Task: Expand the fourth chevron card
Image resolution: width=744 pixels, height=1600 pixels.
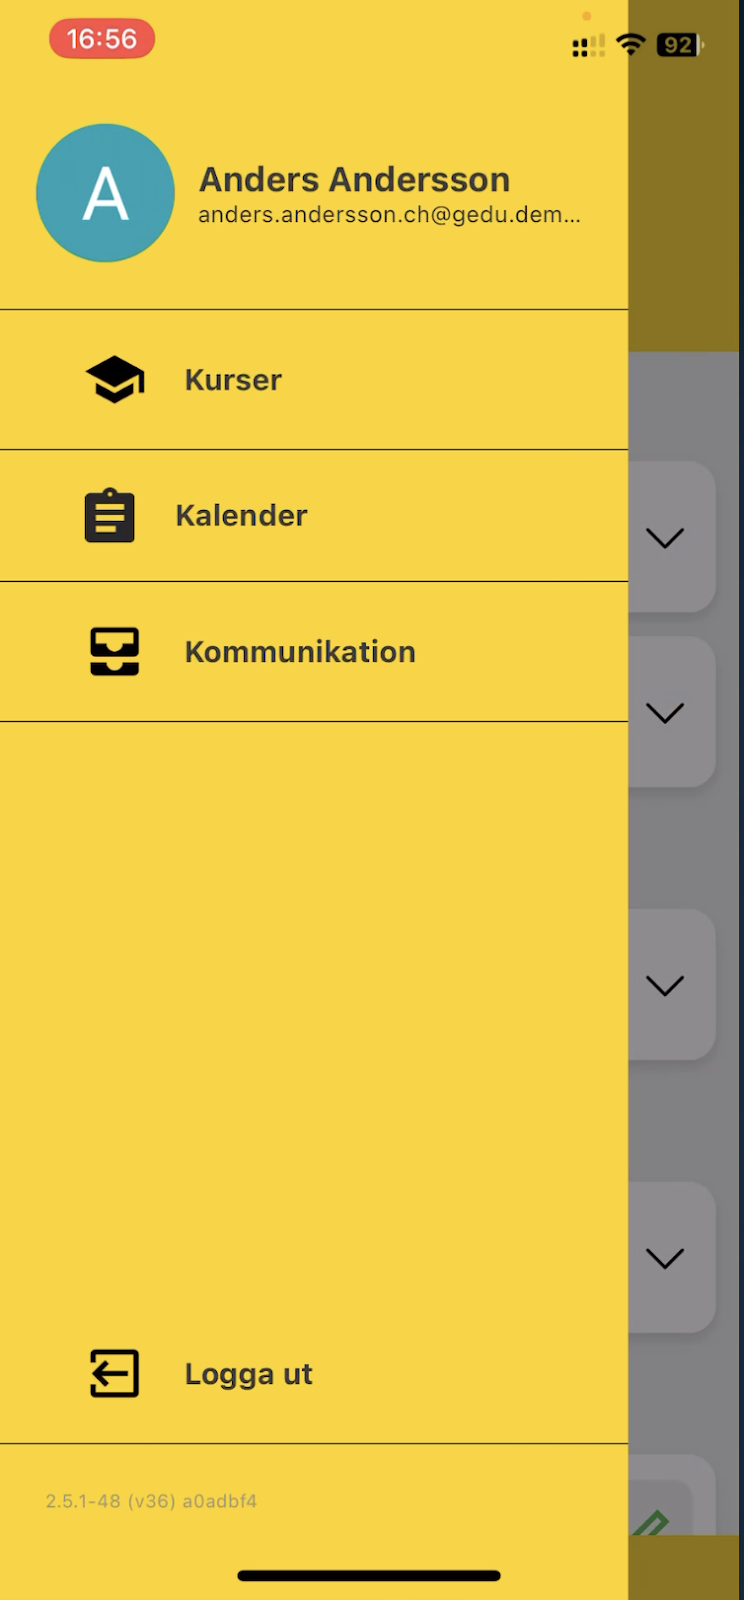Action: (665, 1258)
